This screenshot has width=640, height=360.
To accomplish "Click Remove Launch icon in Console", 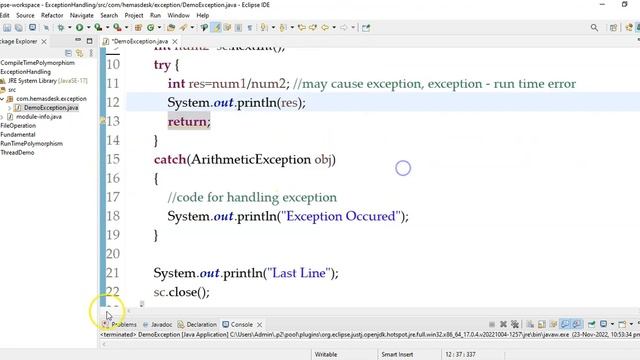I will click(503, 324).
